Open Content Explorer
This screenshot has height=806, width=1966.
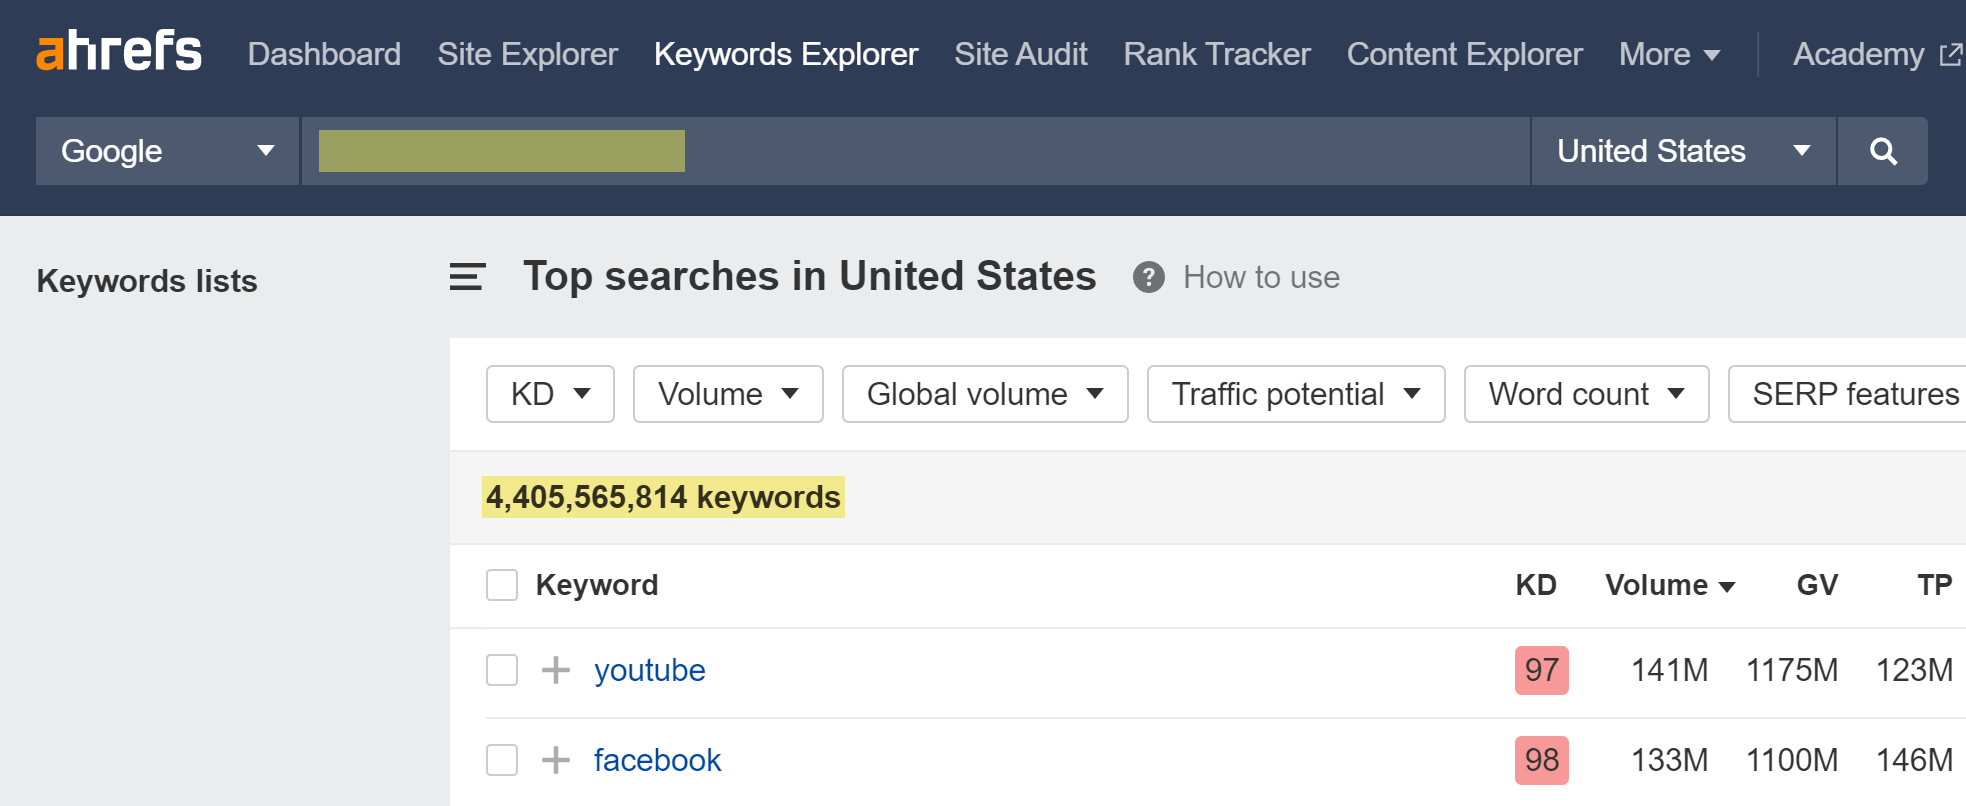point(1465,54)
